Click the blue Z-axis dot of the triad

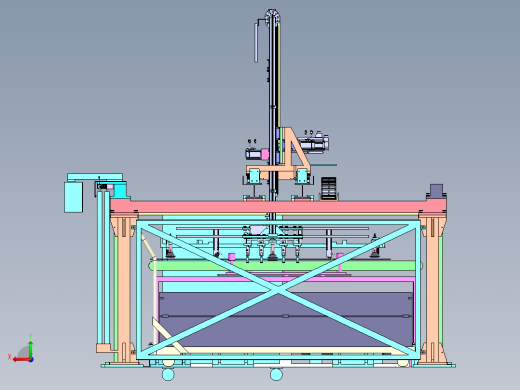(31, 360)
